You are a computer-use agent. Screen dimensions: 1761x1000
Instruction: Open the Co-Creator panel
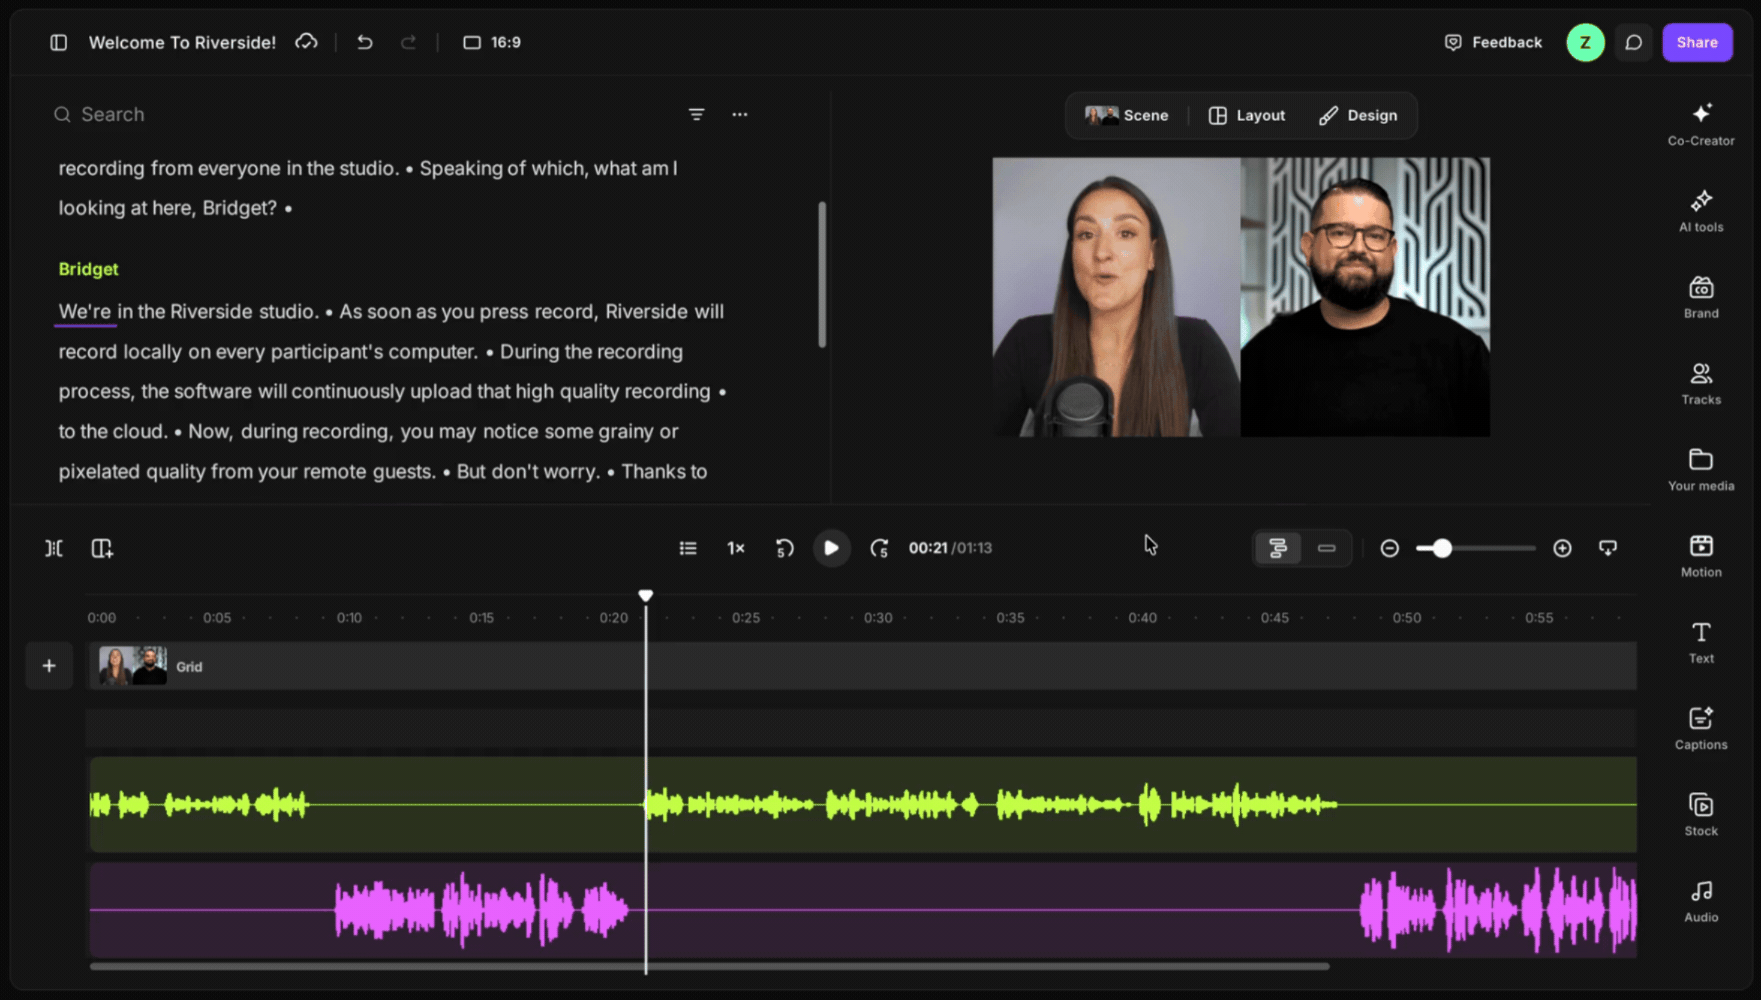click(1701, 124)
